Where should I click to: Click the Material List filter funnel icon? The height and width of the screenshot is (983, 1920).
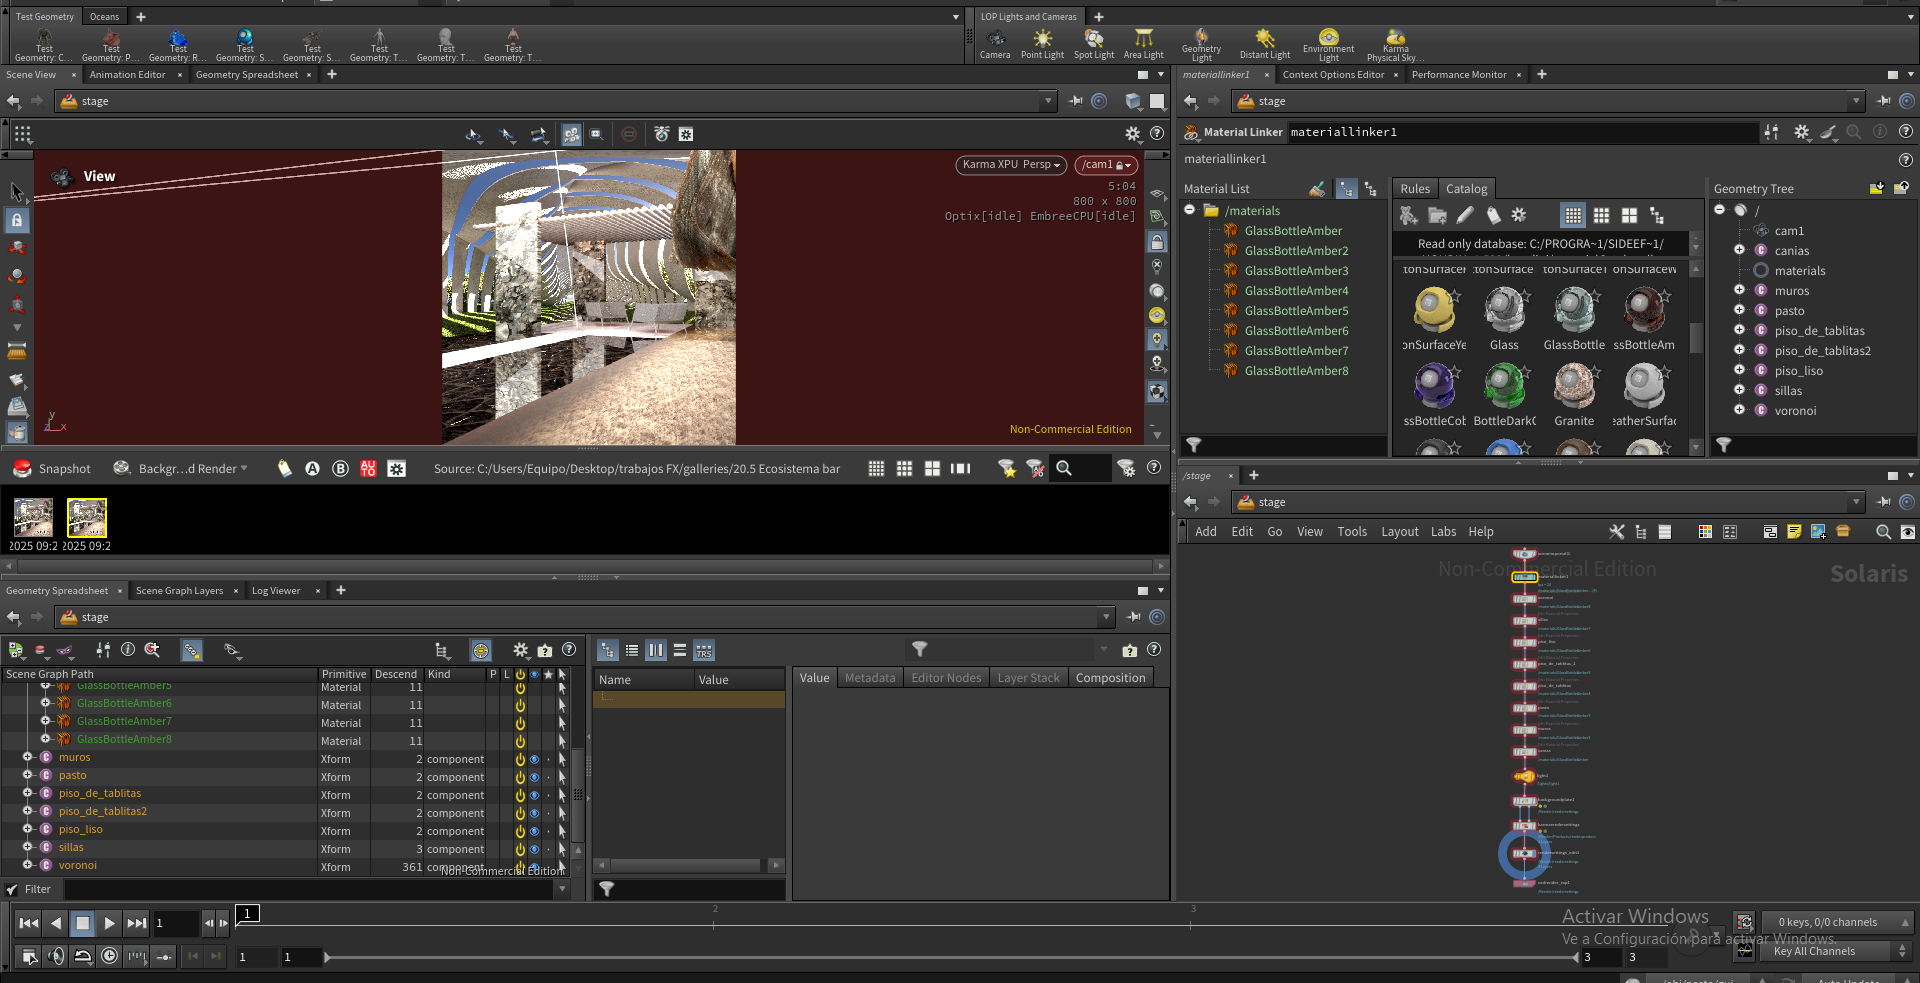tap(1193, 445)
